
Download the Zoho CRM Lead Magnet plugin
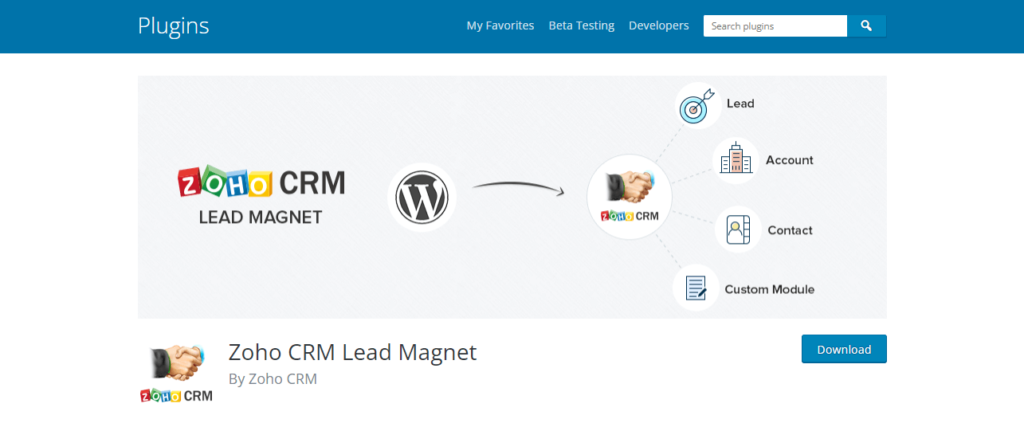pos(844,349)
